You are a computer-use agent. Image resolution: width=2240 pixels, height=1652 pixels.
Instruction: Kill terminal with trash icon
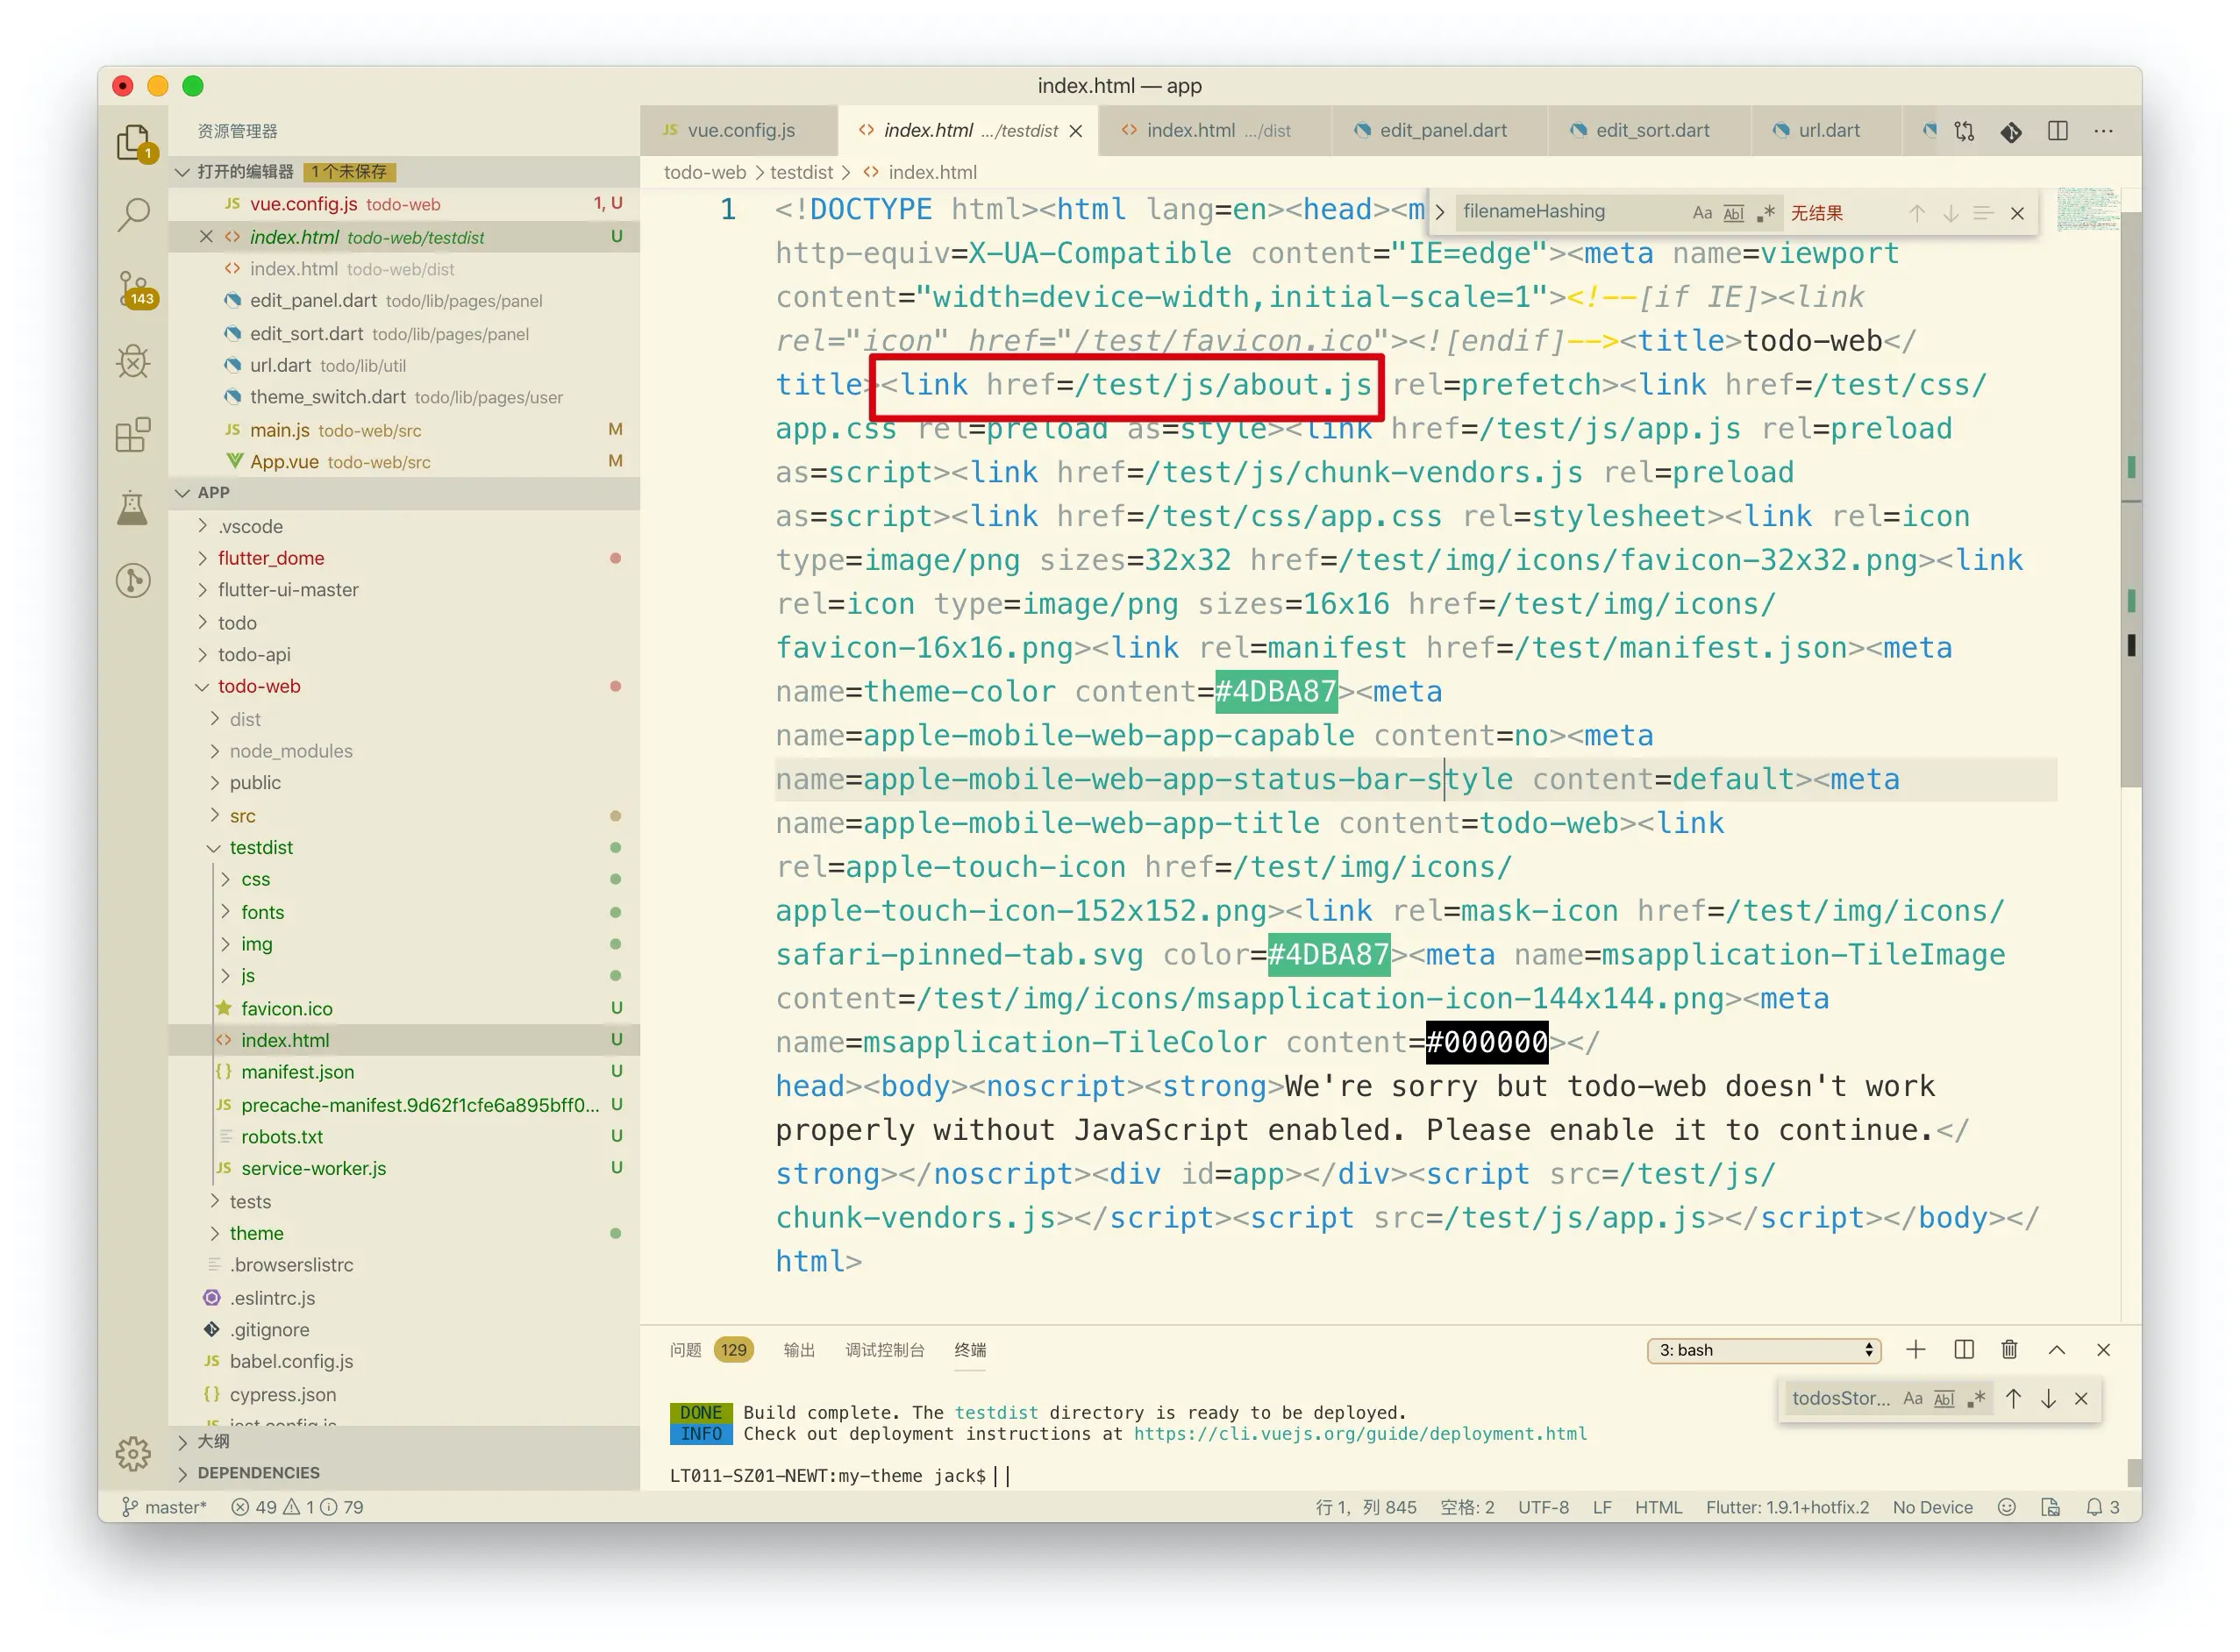tap(2009, 1350)
